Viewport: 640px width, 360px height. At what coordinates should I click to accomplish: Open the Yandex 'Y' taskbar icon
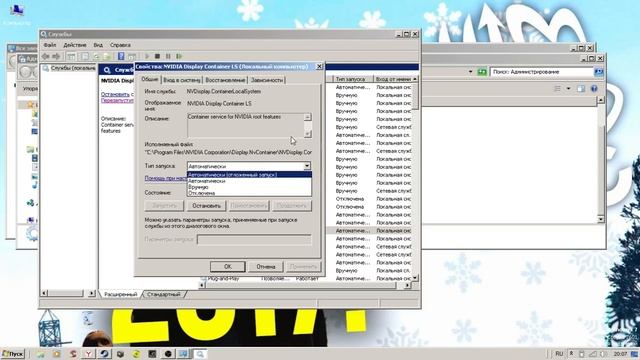point(88,354)
